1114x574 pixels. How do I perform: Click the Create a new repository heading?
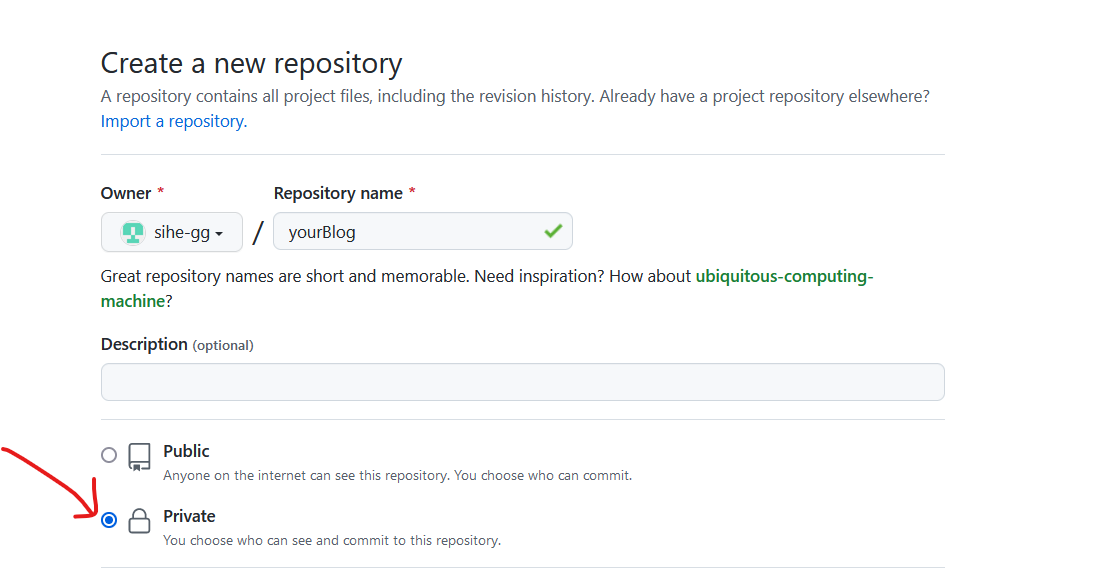tap(252, 64)
